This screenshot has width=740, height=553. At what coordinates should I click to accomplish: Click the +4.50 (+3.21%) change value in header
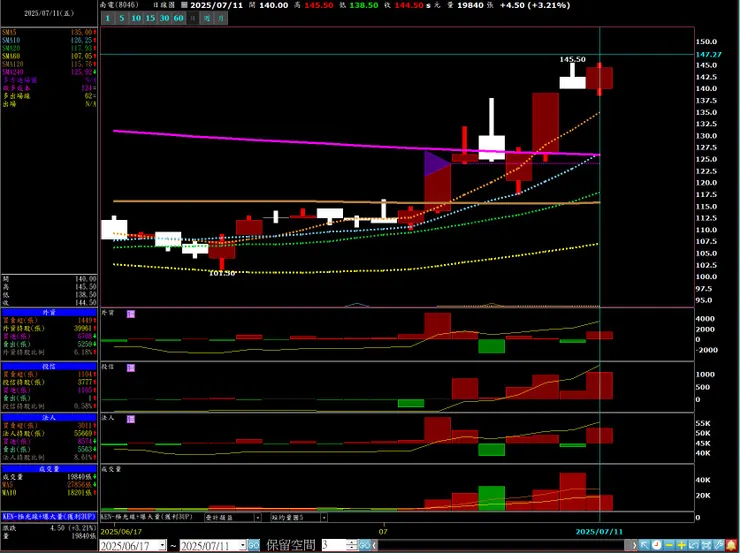(x=535, y=5)
